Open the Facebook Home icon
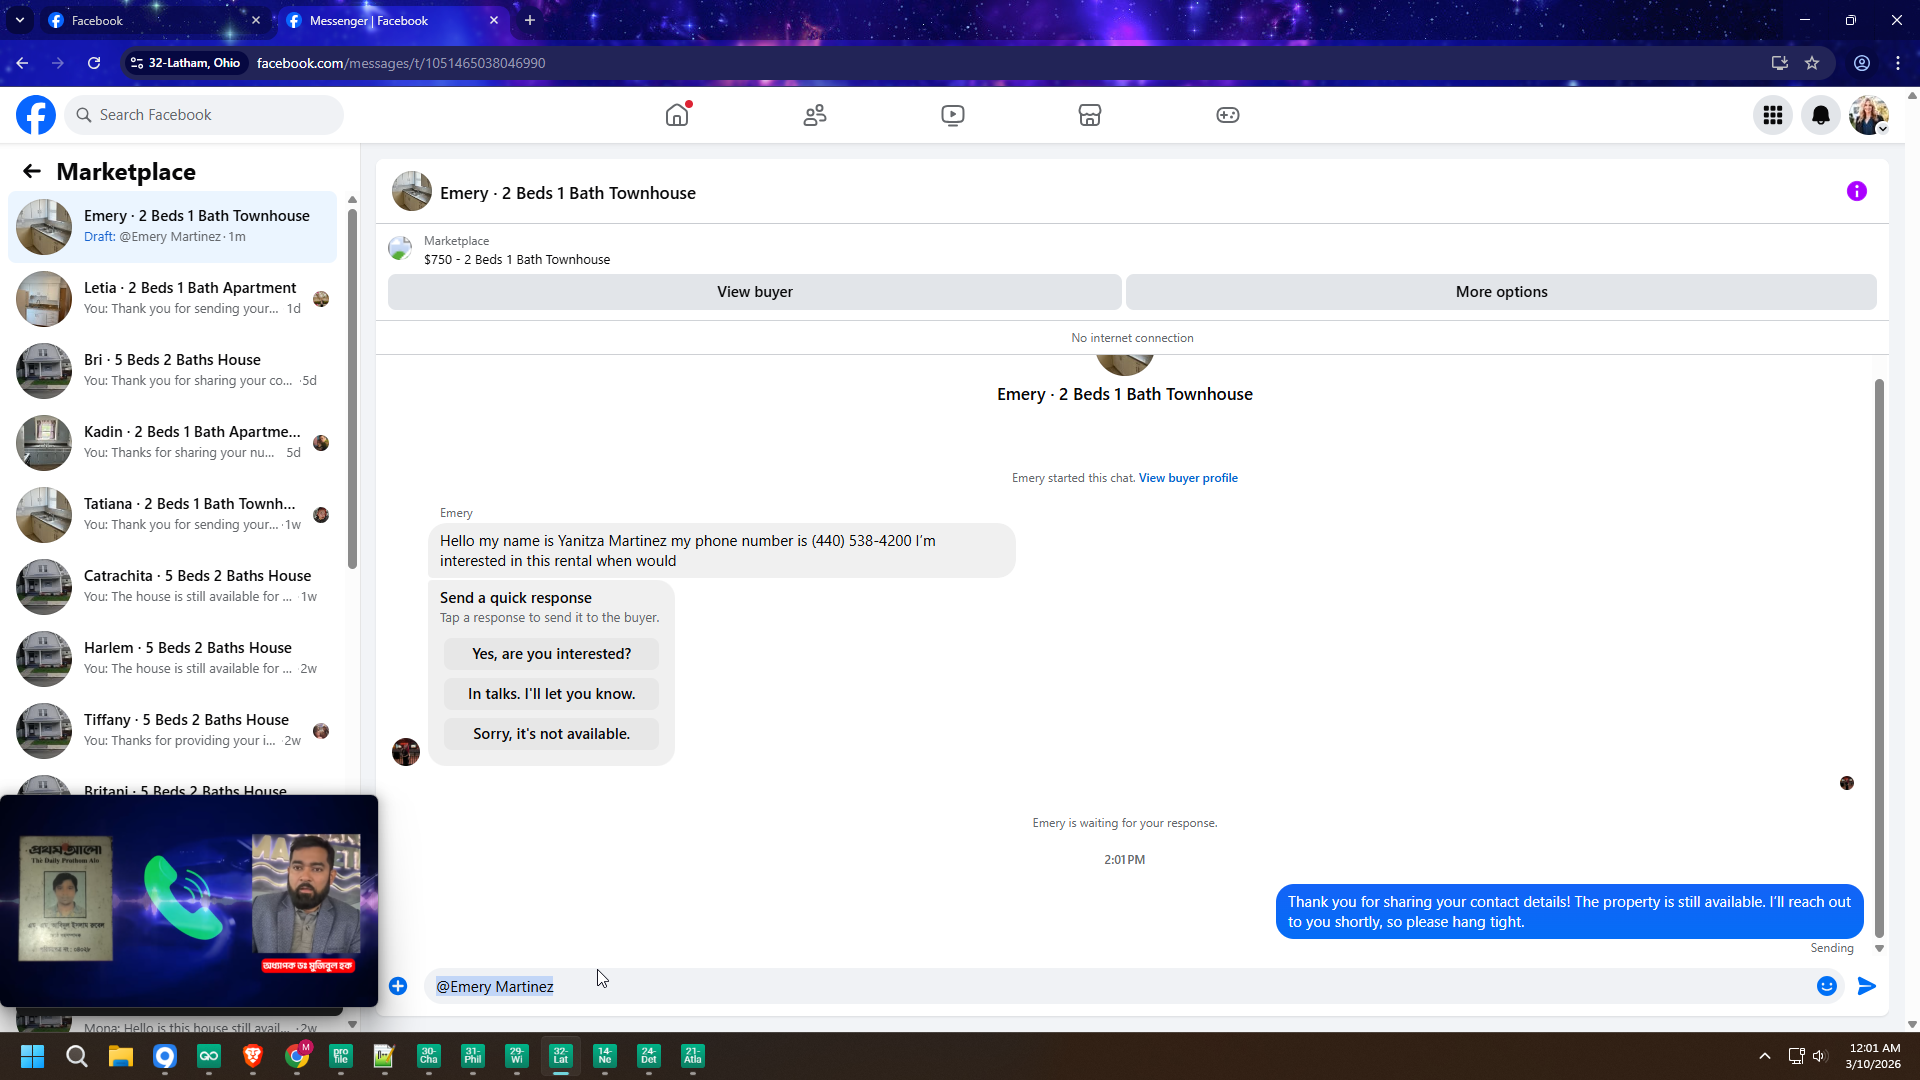Screen dimensions: 1920x1080 pos(677,115)
